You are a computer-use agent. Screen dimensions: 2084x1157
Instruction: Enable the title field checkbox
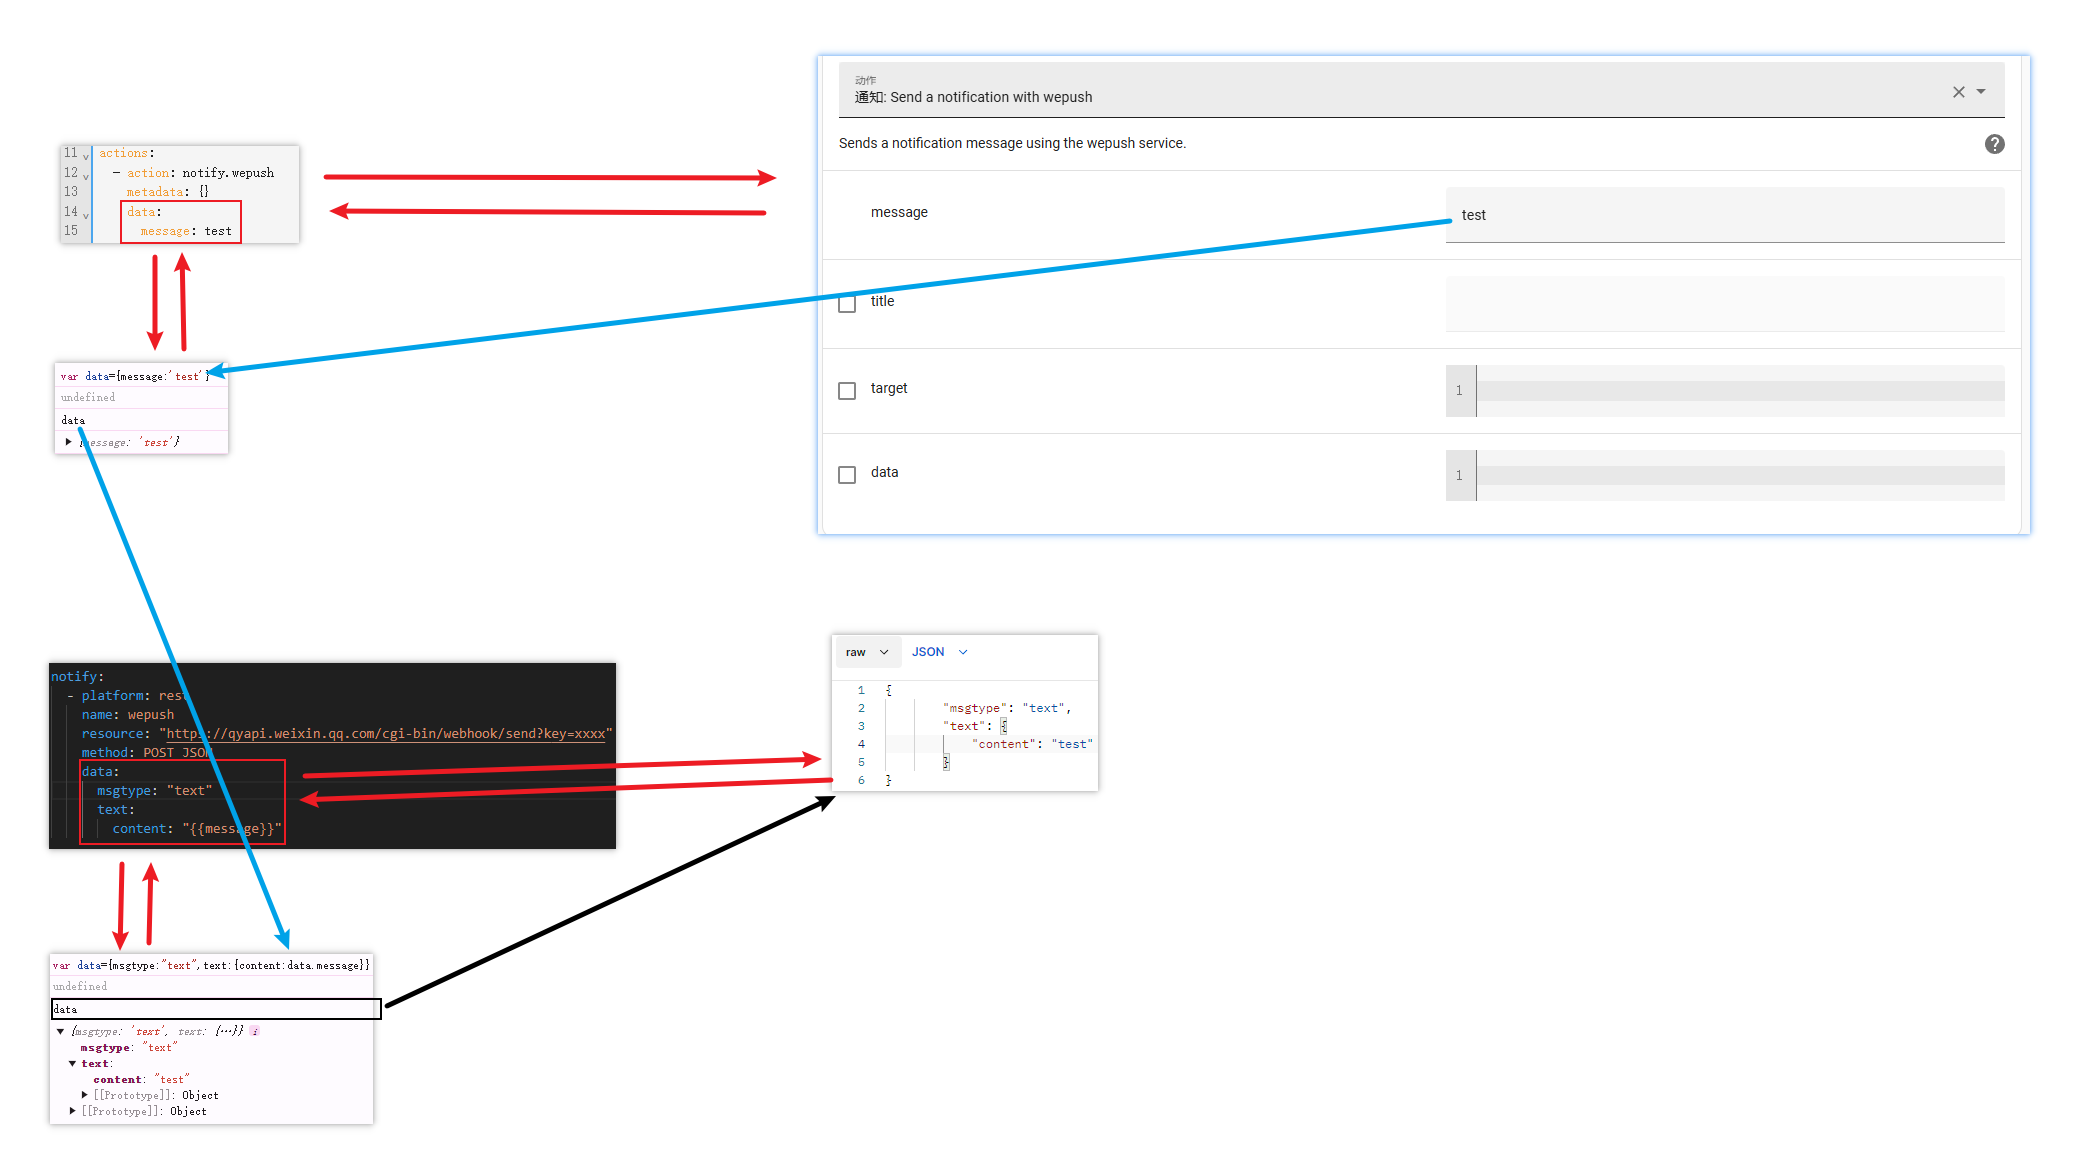[847, 303]
